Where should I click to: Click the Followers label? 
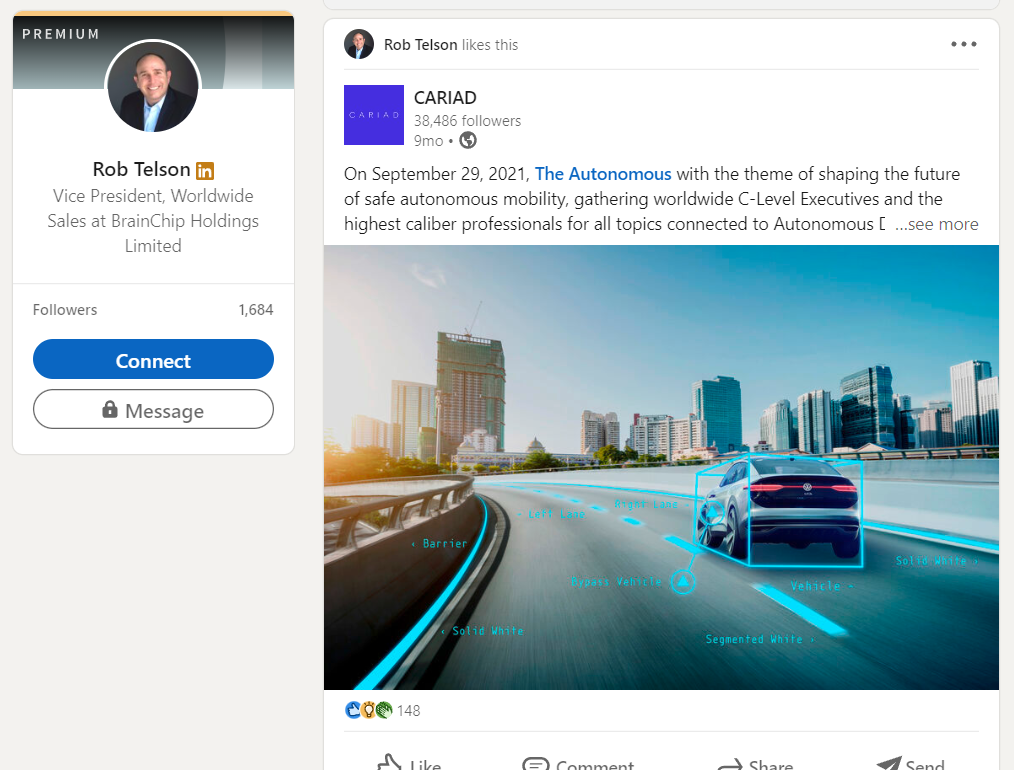tap(65, 310)
